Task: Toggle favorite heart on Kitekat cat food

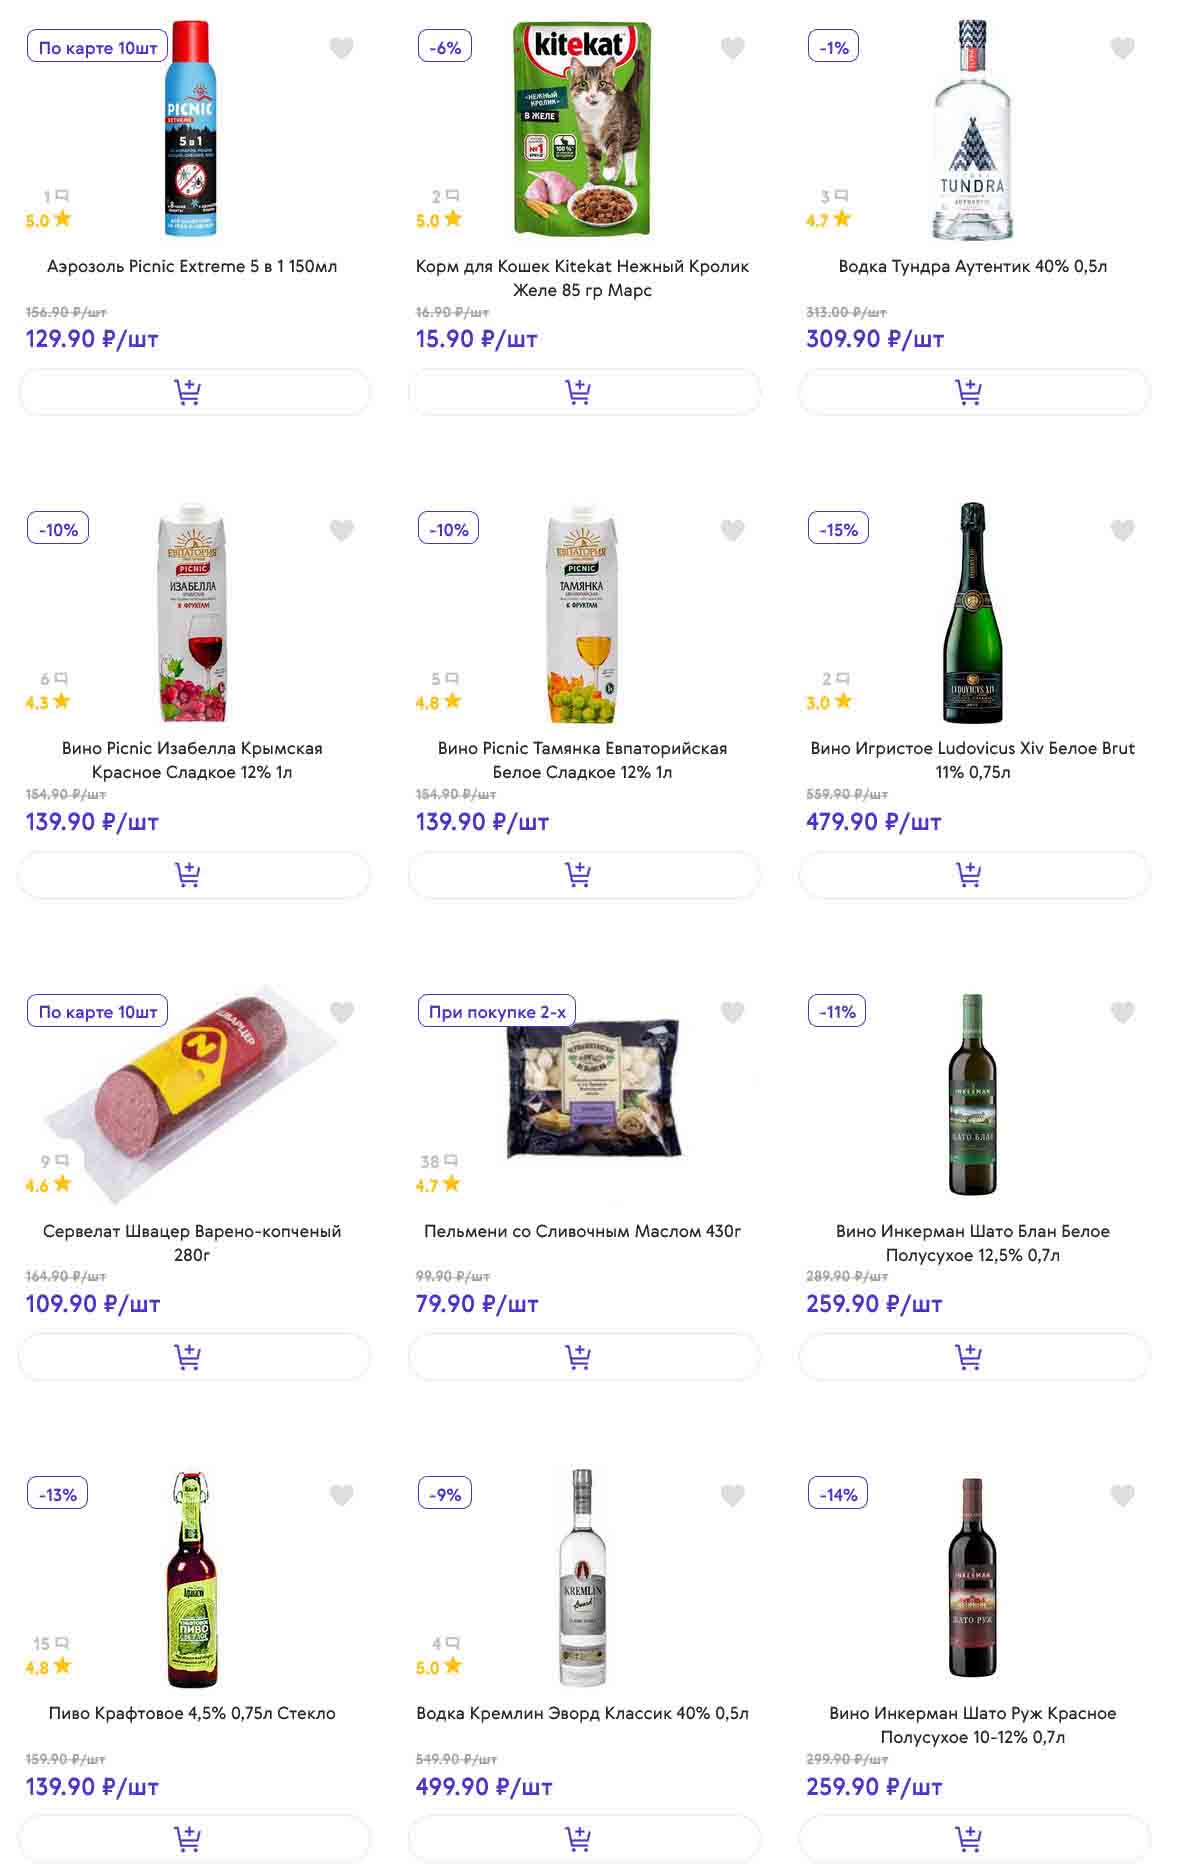Action: [733, 48]
